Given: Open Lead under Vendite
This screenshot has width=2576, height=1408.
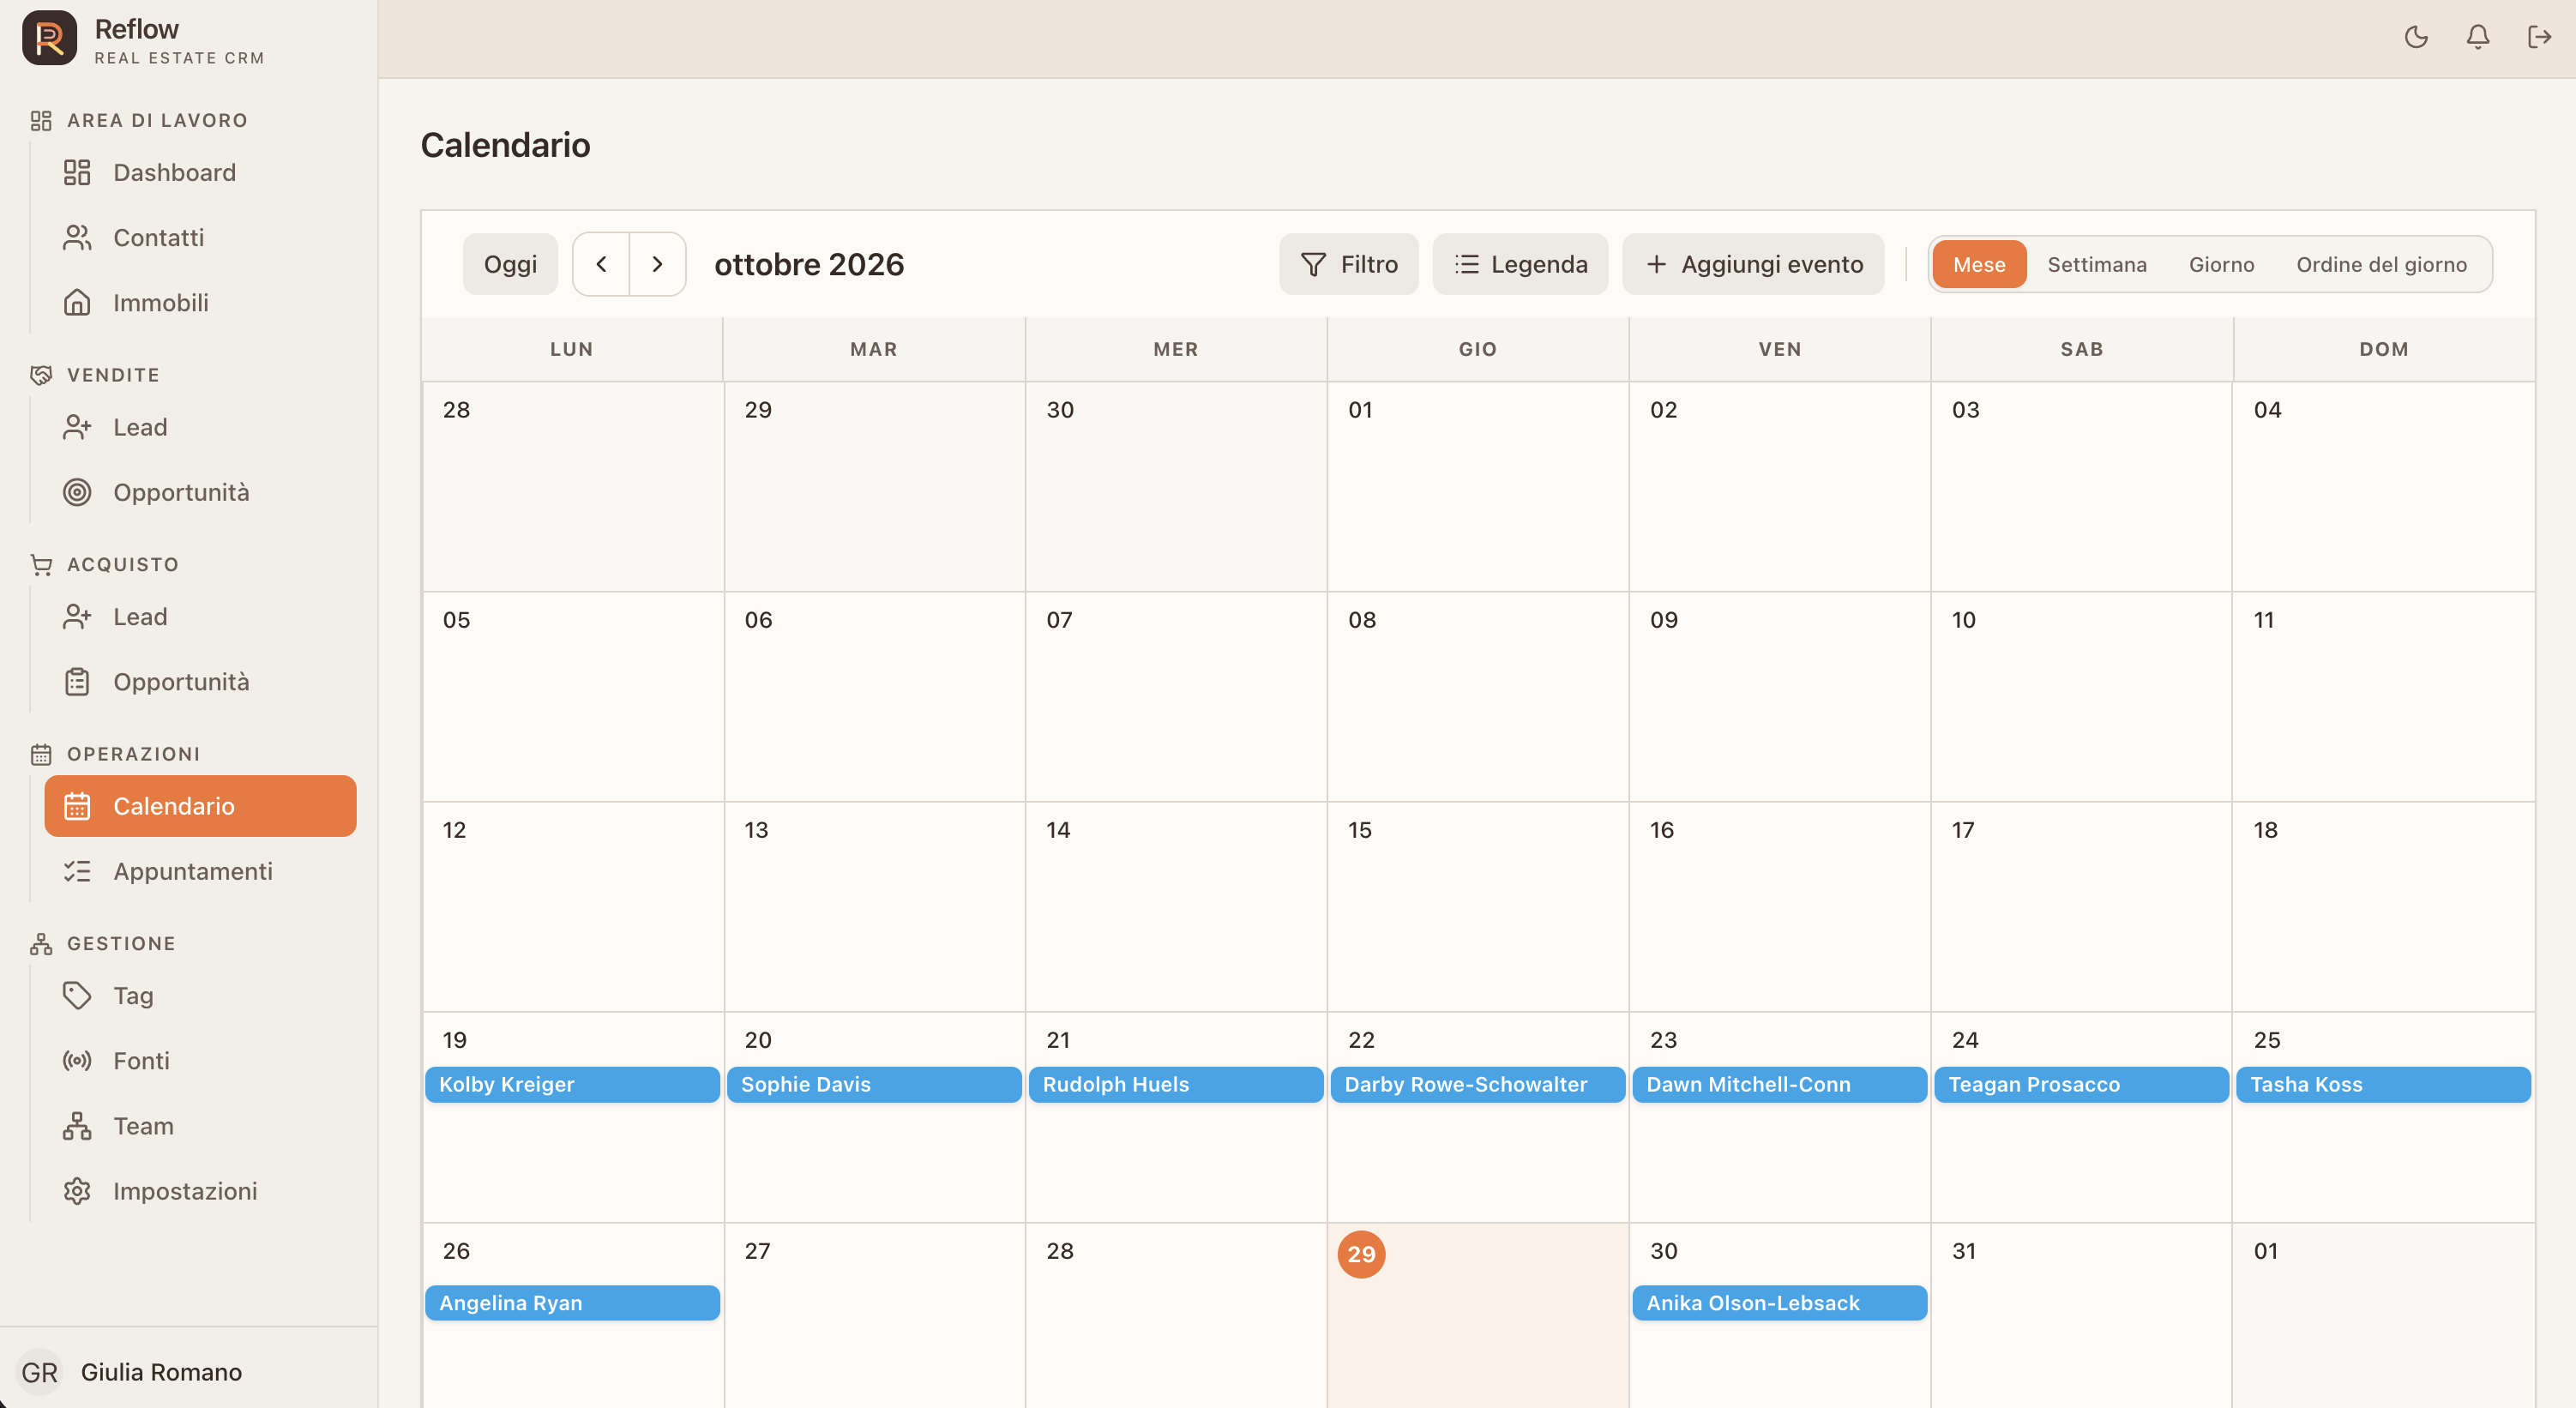Looking at the screenshot, I should (200, 427).
